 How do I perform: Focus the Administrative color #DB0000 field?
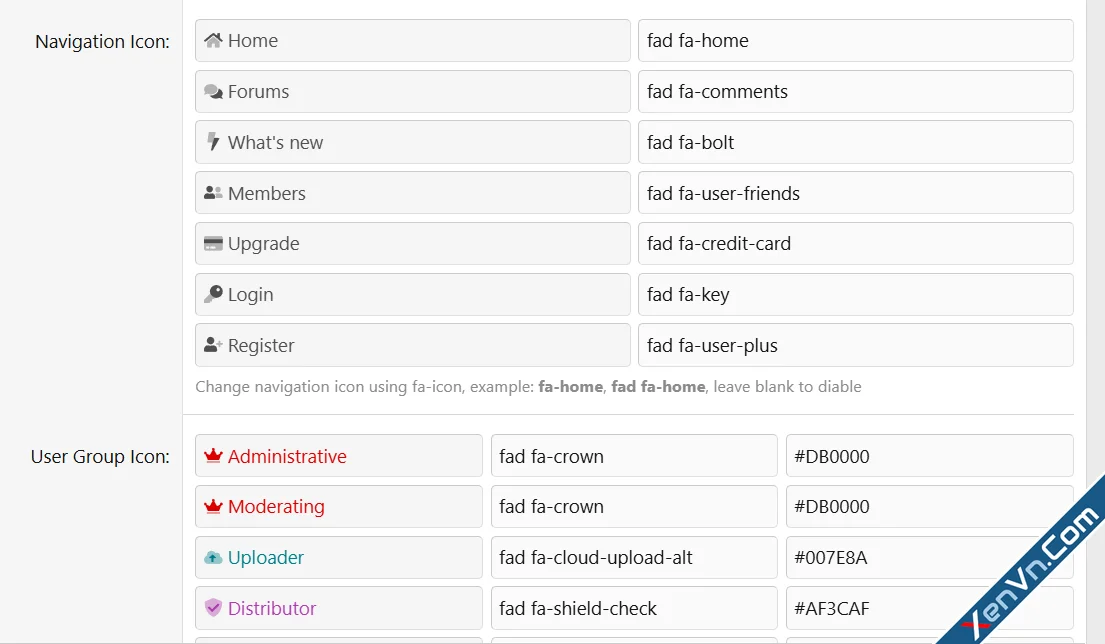[x=930, y=456]
